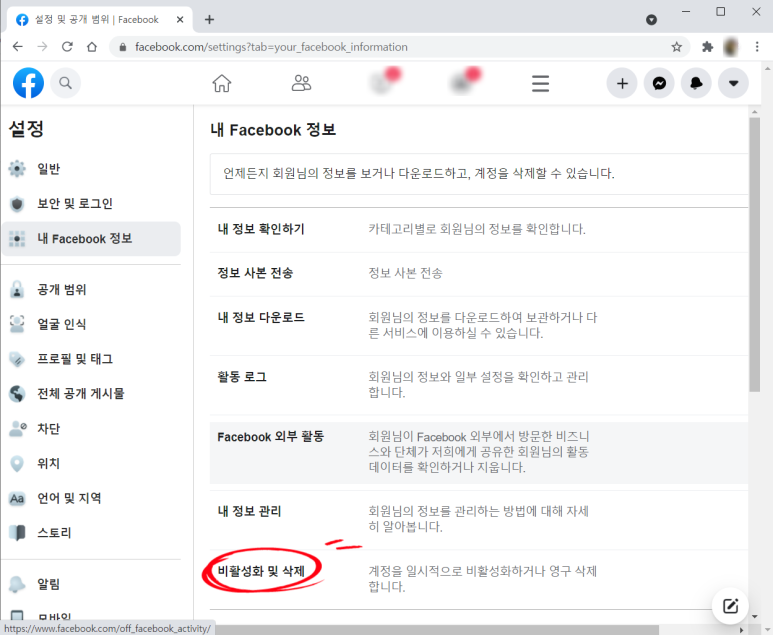
Task: Expand the account dropdown arrow
Action: point(733,83)
